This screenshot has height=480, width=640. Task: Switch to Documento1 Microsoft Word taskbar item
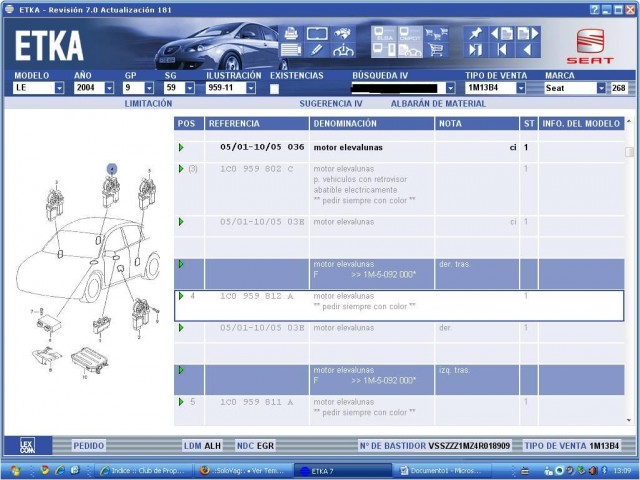(445, 471)
